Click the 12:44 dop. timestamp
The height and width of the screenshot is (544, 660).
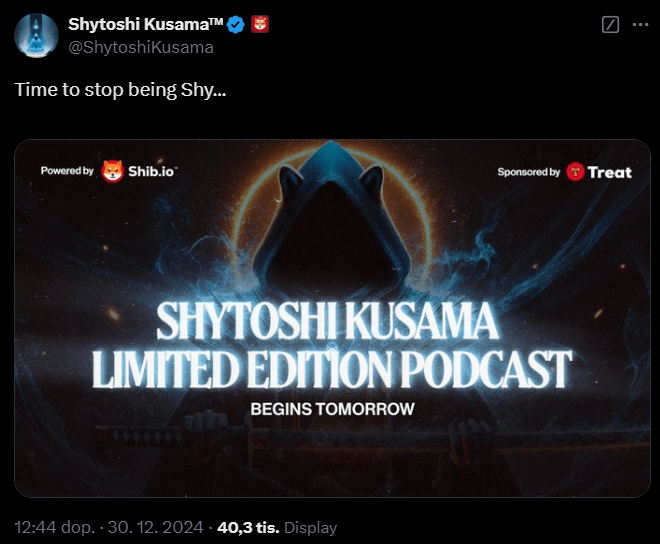coord(55,527)
